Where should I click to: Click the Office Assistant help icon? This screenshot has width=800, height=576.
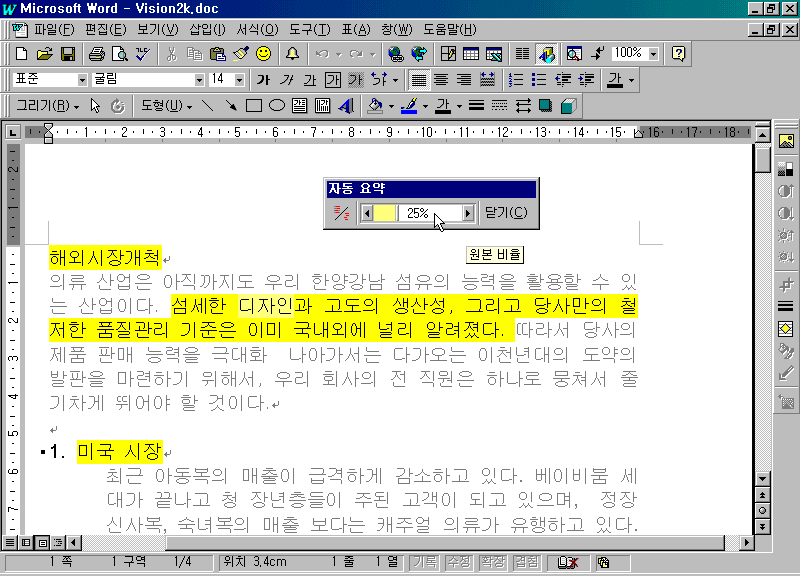coord(679,53)
